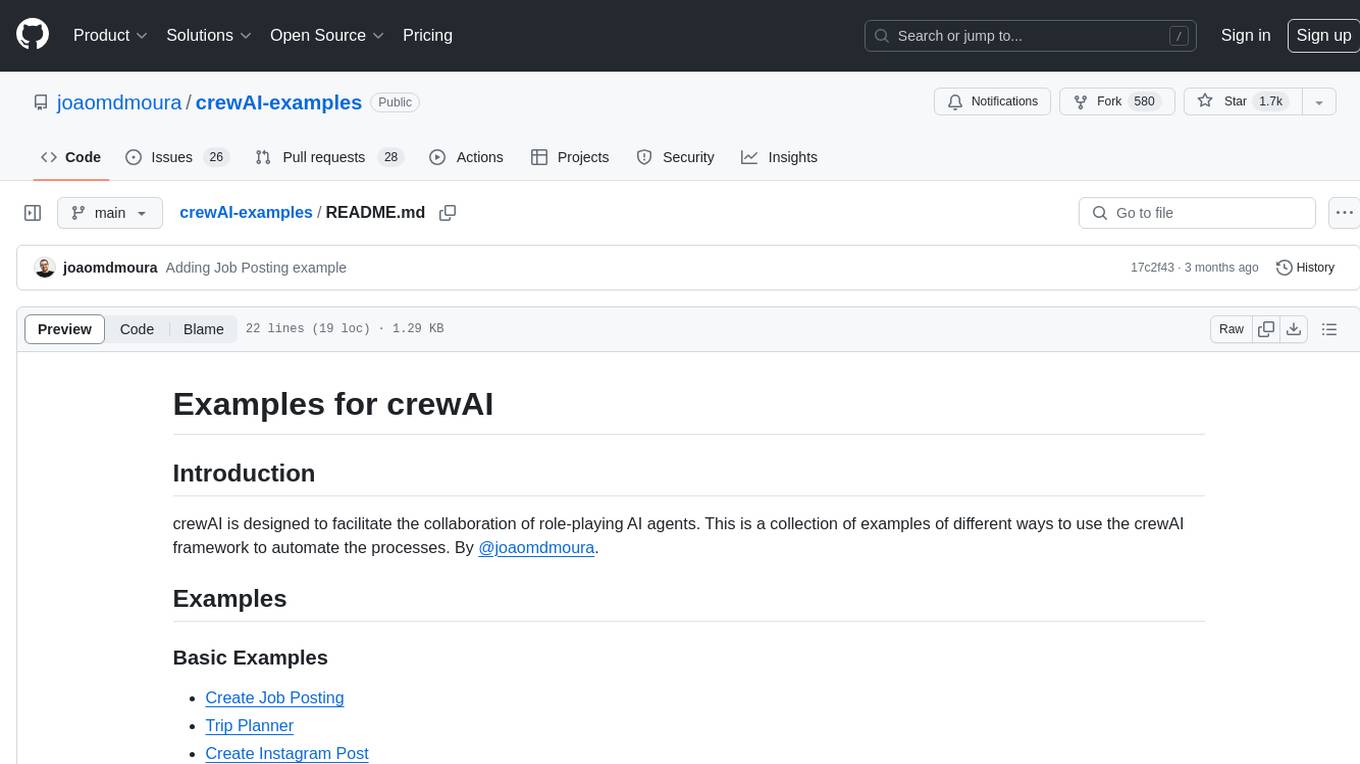Switch to the Pull requests tab

pyautogui.click(x=329, y=157)
